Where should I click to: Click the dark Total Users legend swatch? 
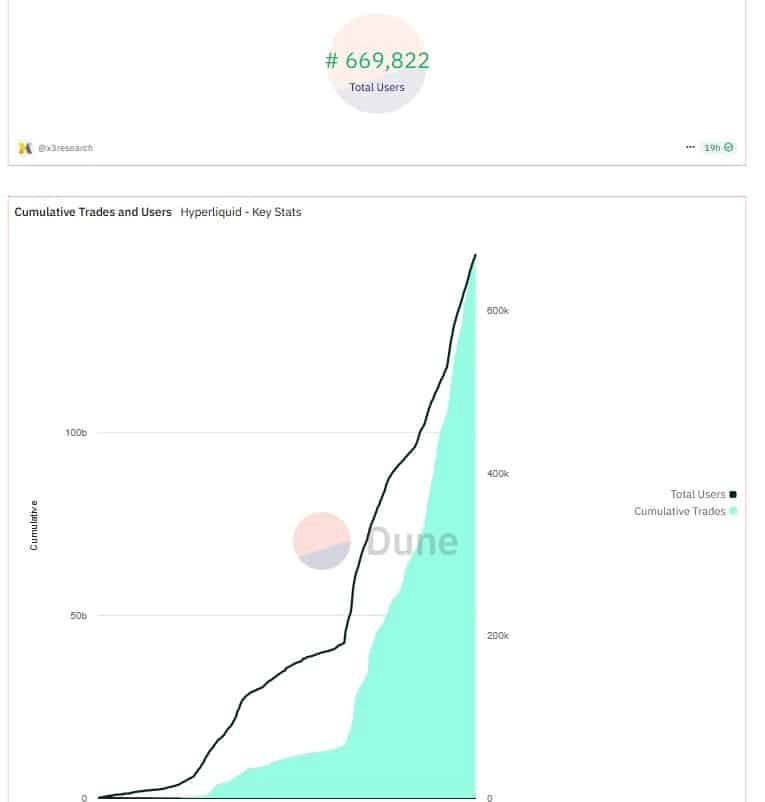click(733, 494)
